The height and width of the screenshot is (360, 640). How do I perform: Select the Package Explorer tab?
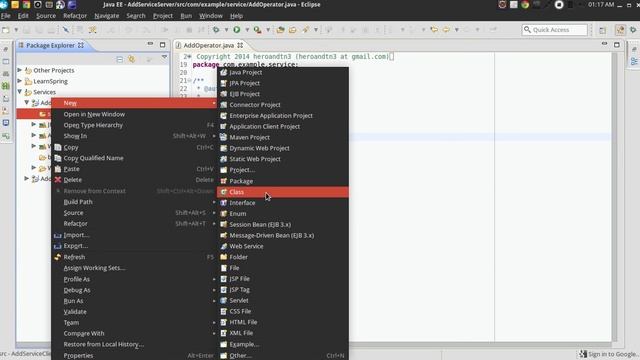(x=51, y=45)
